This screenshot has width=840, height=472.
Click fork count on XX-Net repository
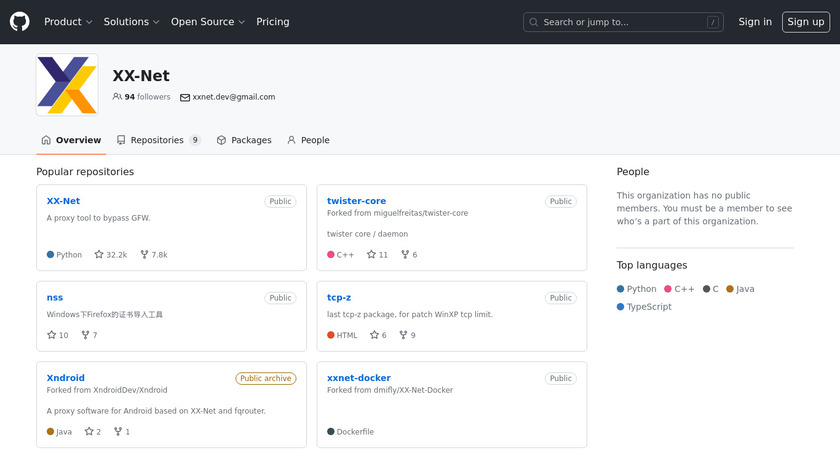(153, 255)
